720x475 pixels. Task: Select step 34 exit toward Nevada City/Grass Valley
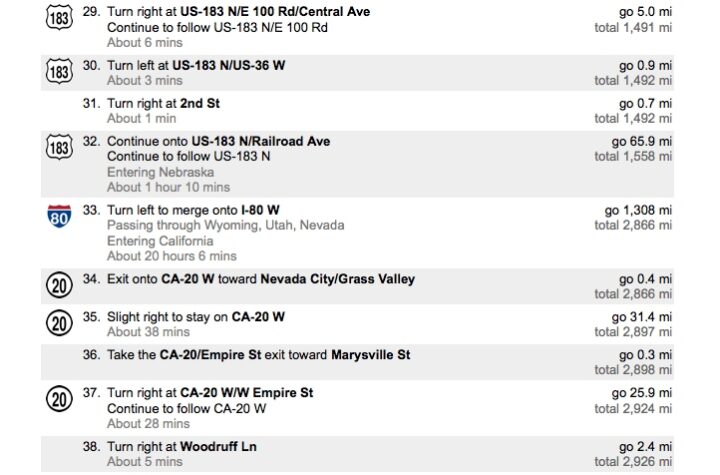click(x=357, y=286)
